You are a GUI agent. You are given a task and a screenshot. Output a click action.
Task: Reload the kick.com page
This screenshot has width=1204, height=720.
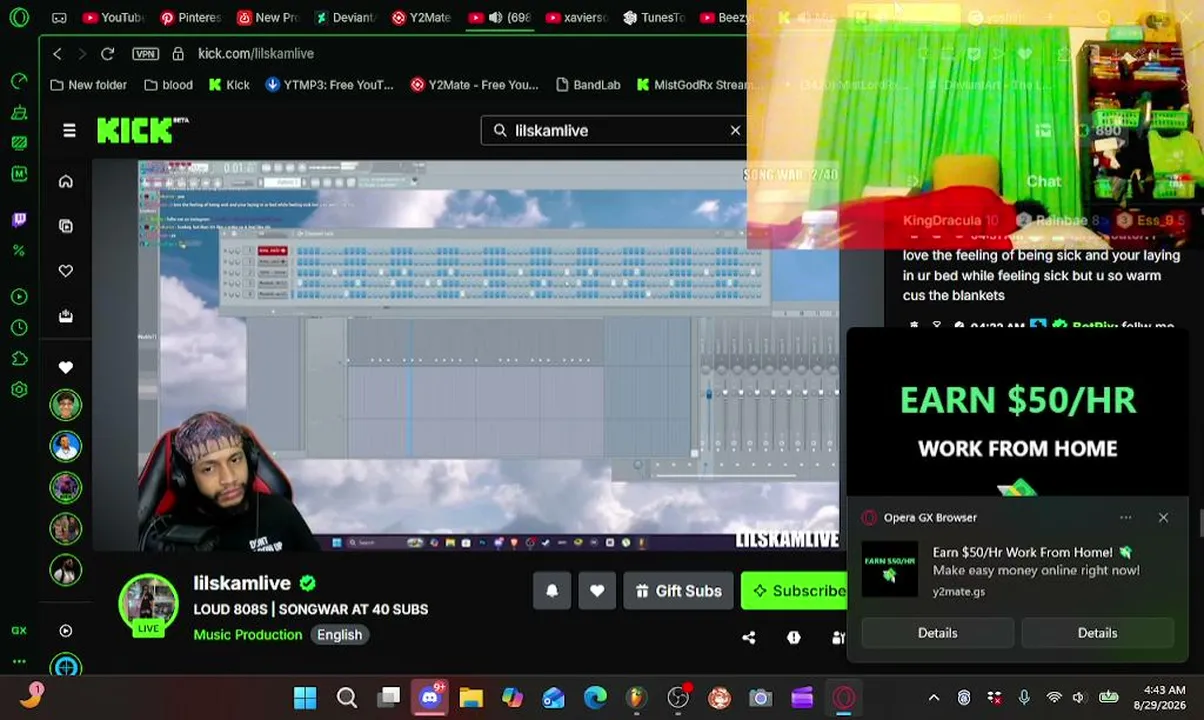tap(107, 53)
